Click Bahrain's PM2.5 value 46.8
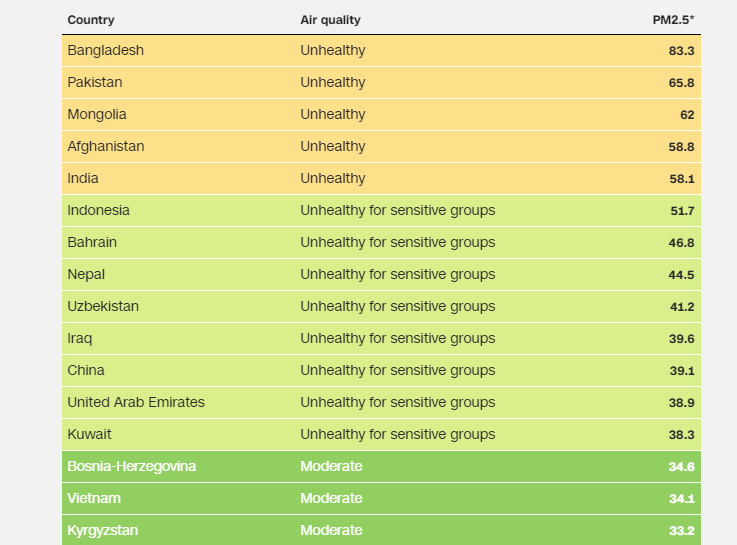The width and height of the screenshot is (737, 545). pyautogui.click(x=681, y=242)
